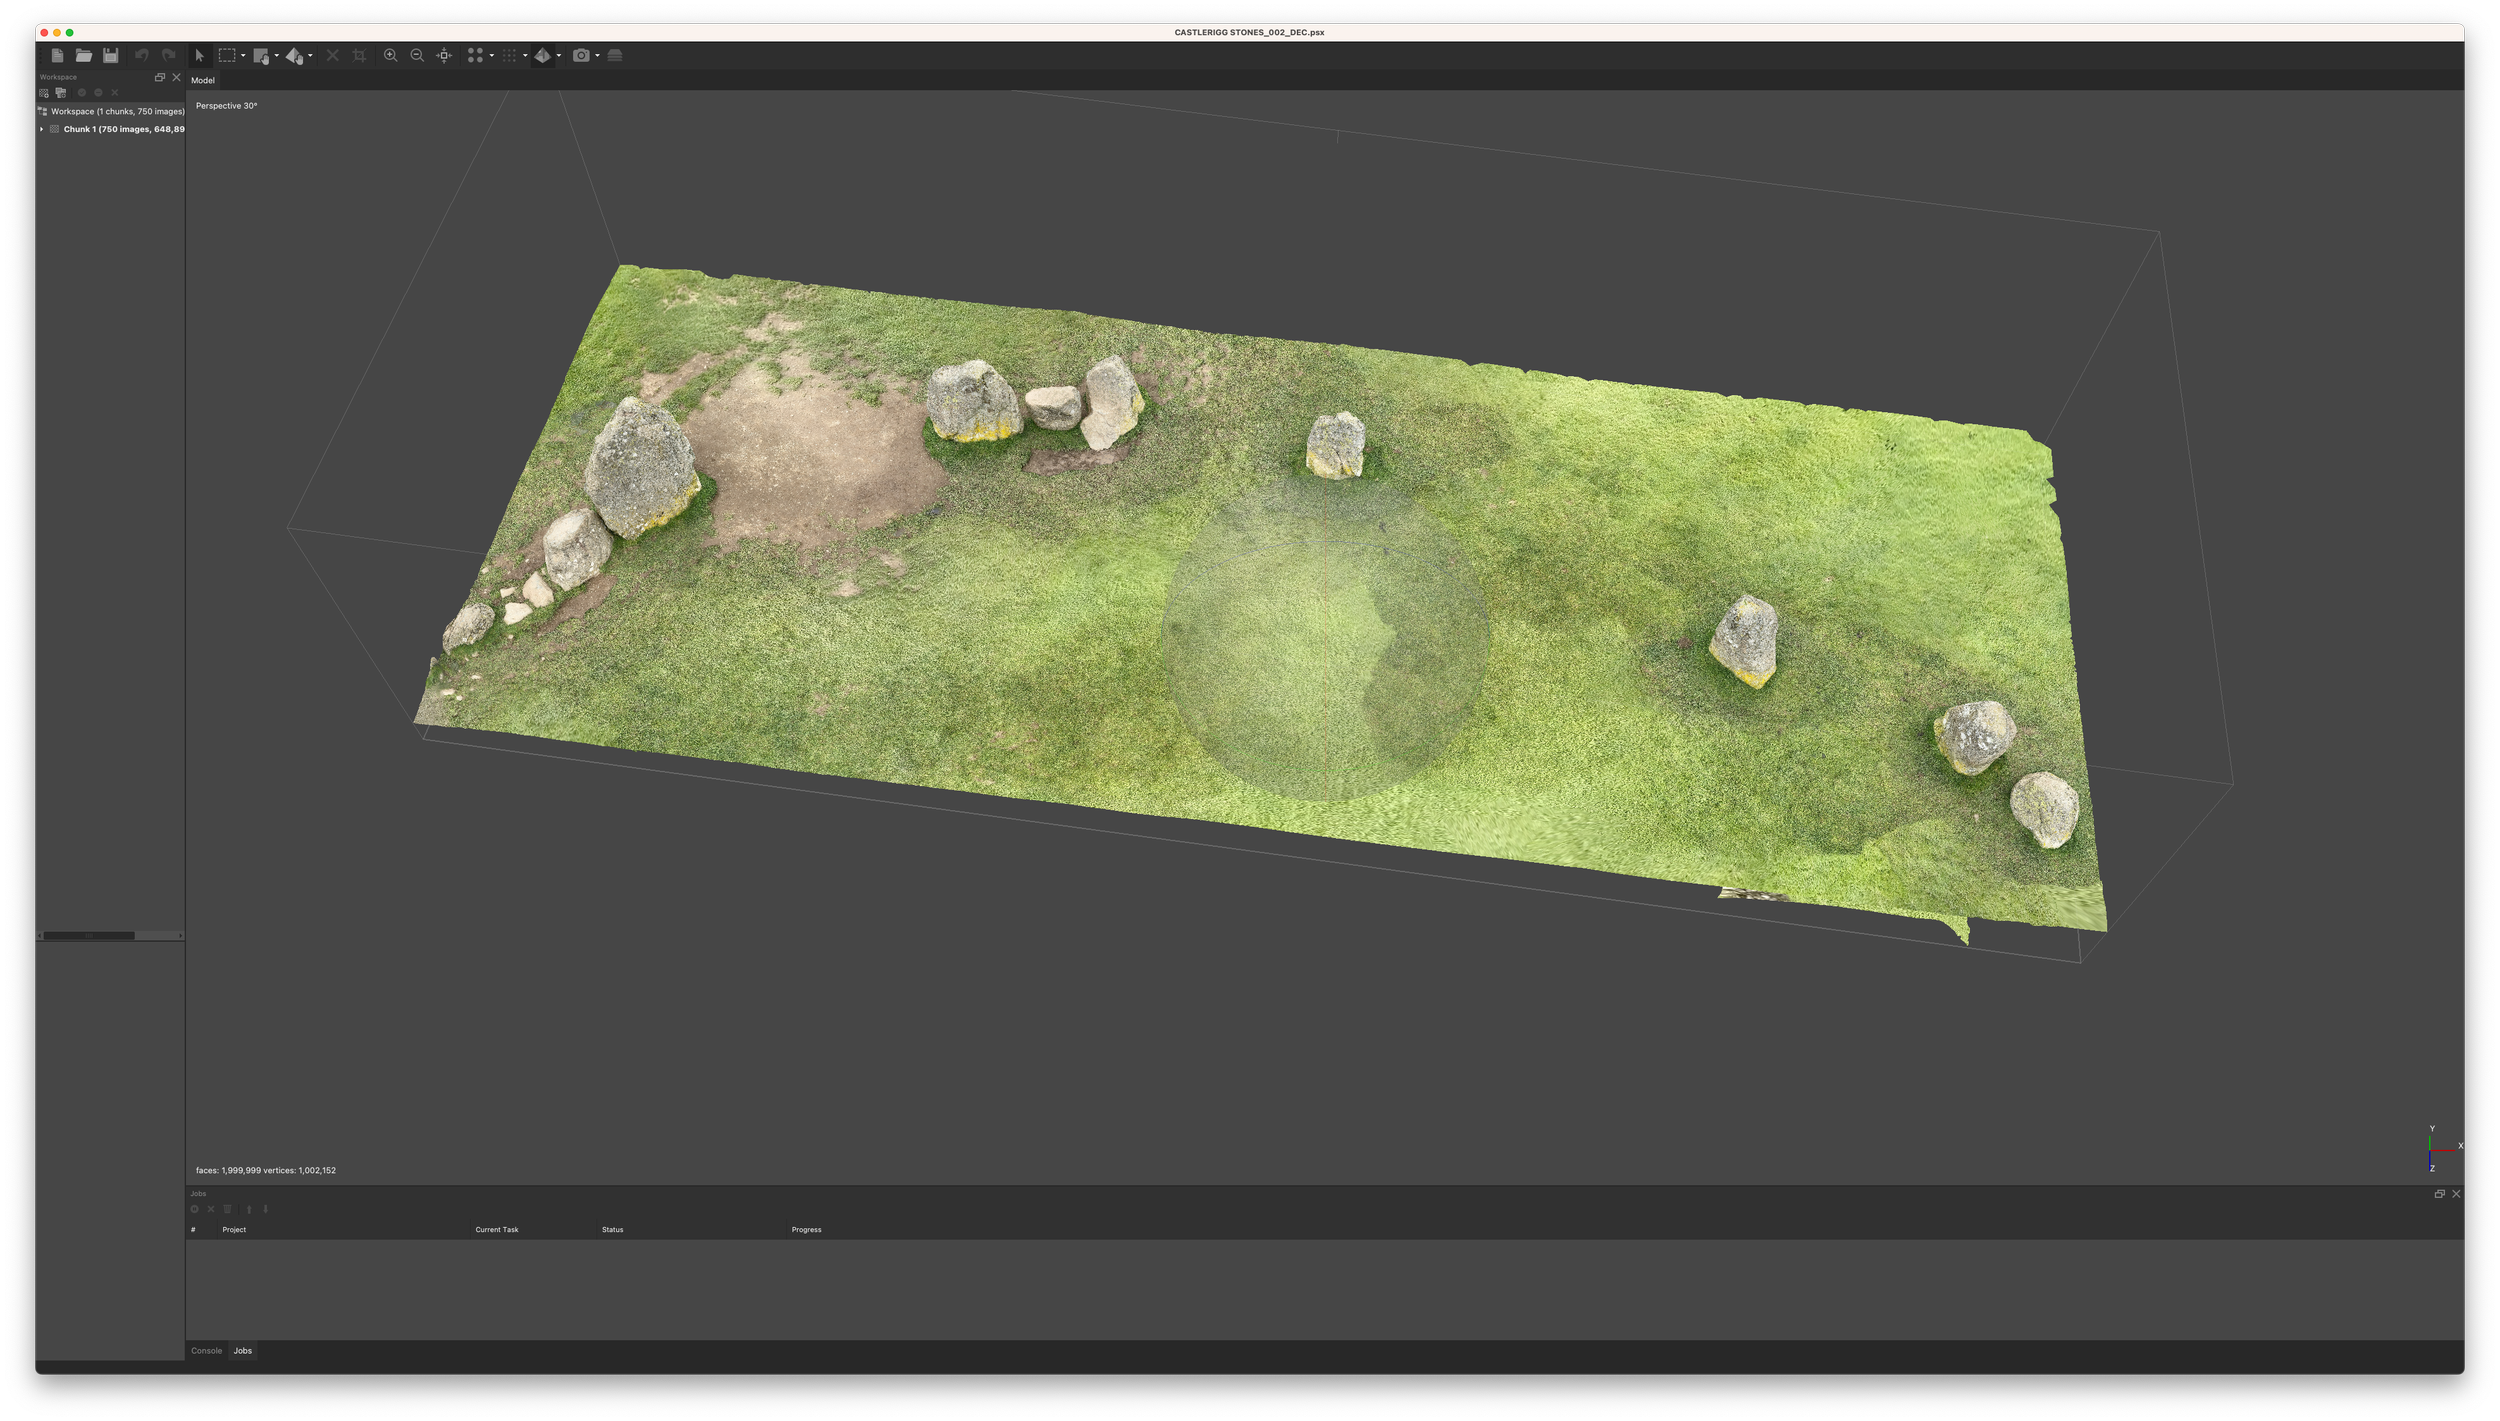The height and width of the screenshot is (1421, 2500).
Task: Select the Navigation arrow tool
Action: [199, 56]
